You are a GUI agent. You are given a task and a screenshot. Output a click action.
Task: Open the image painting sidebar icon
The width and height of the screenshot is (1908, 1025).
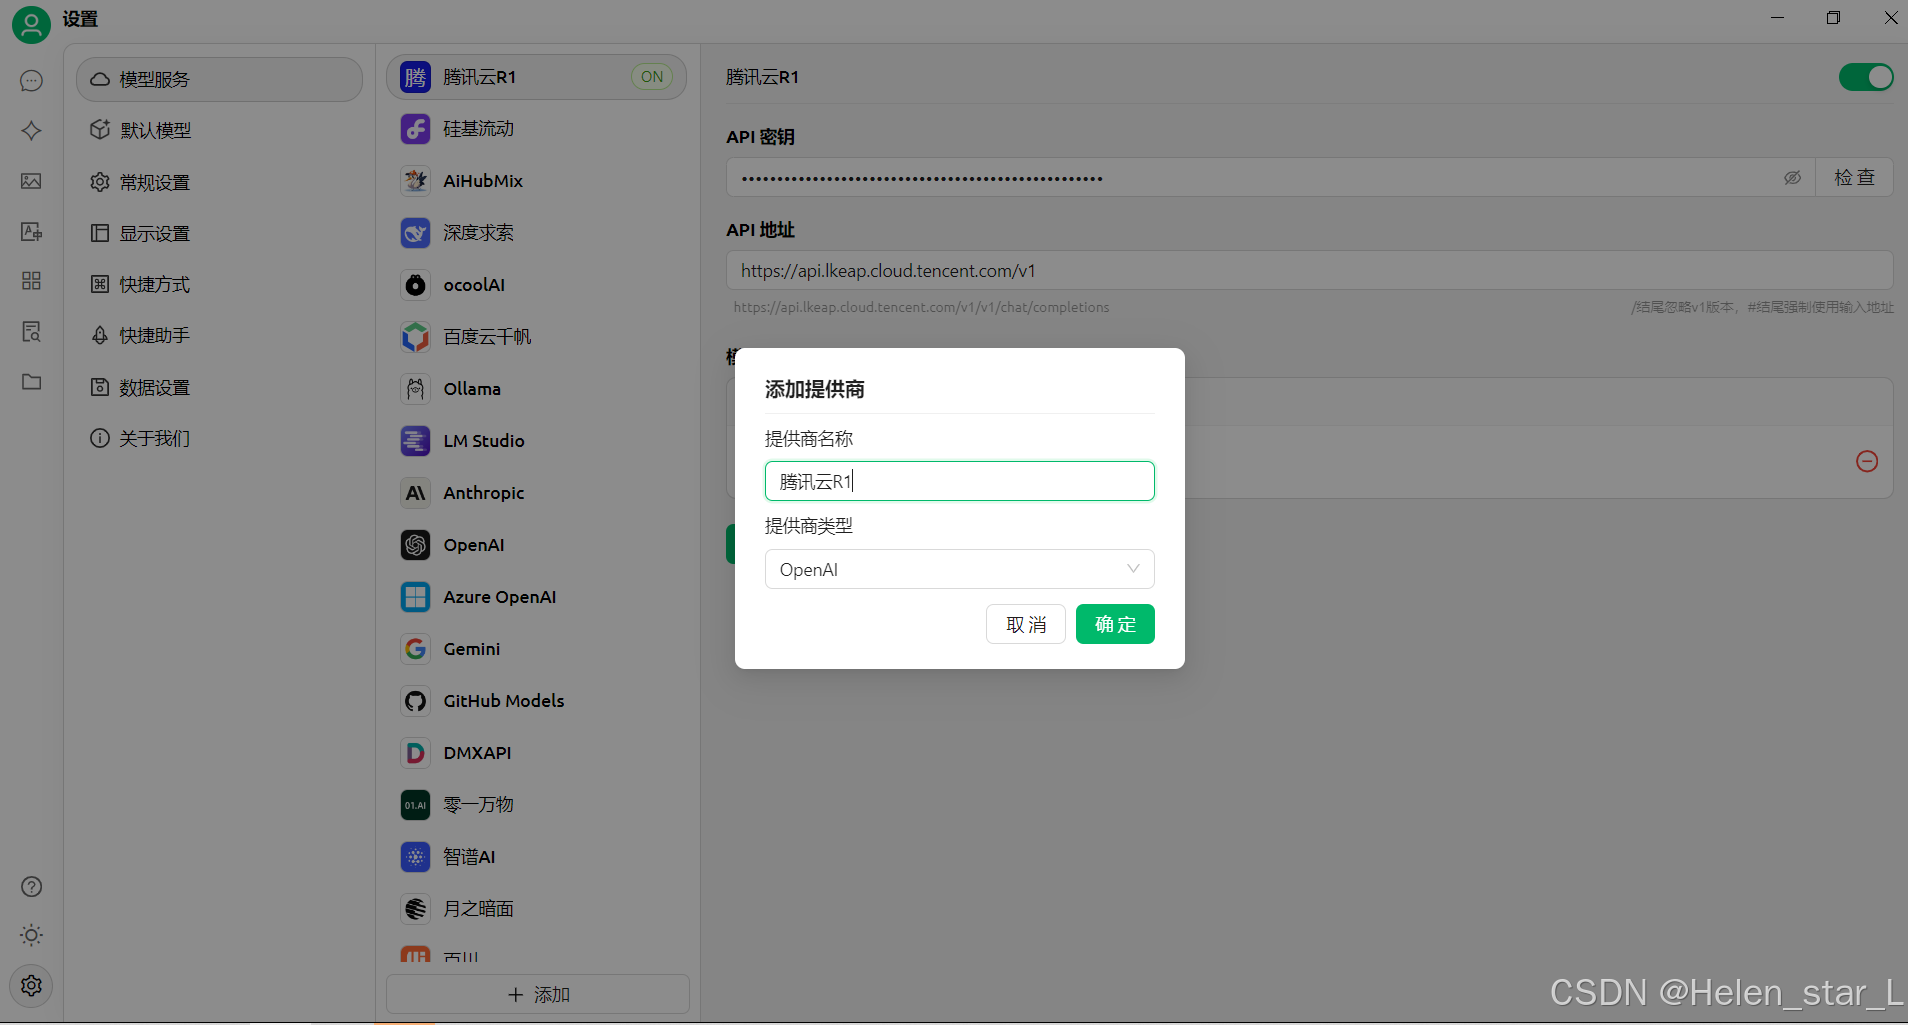(31, 181)
